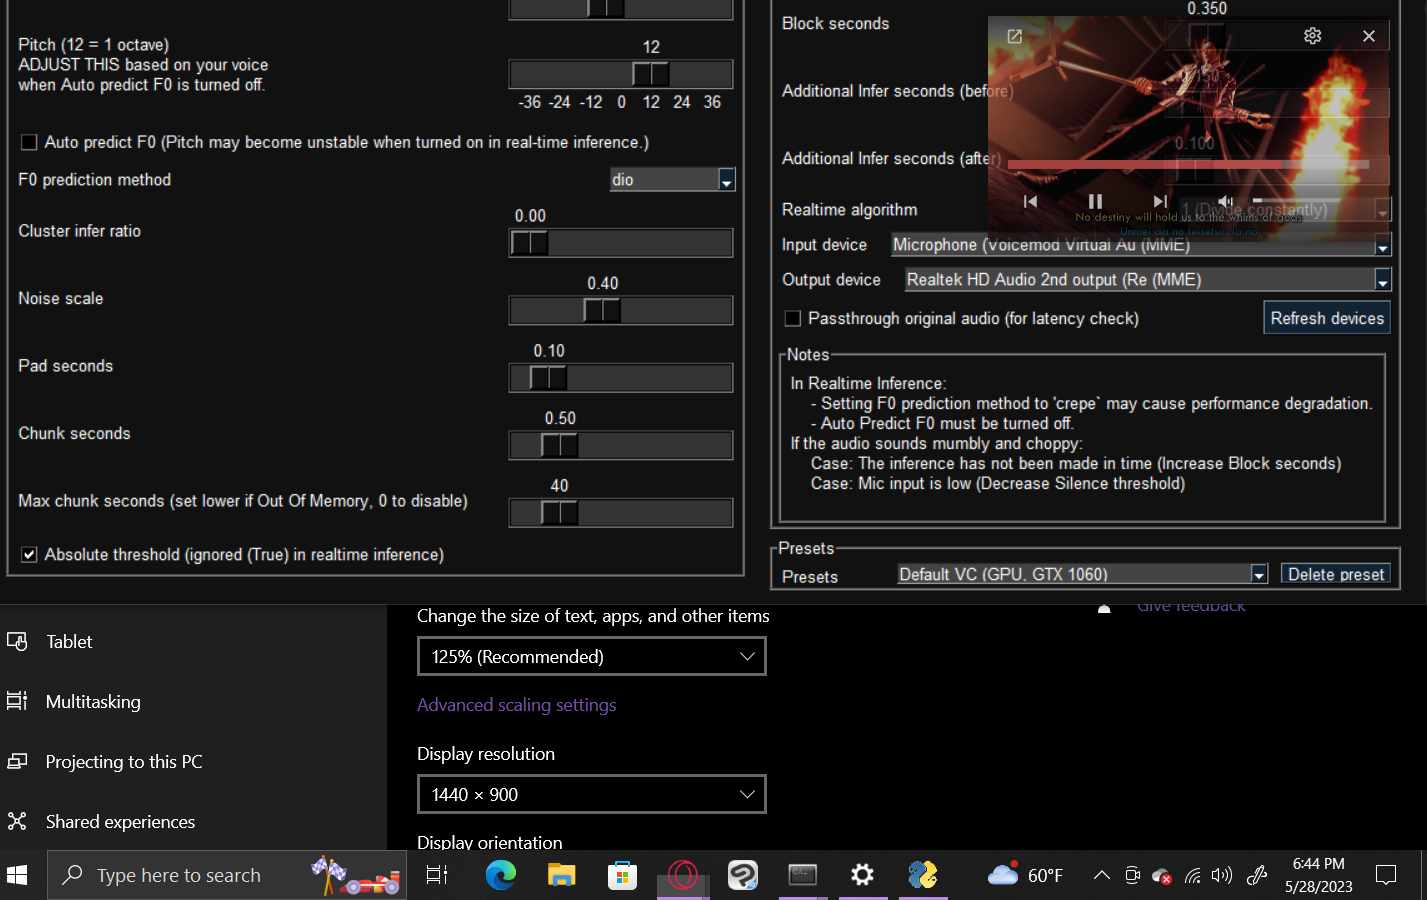The height and width of the screenshot is (900, 1427).
Task: Click the taskbar search magnifier icon
Action: point(72,875)
